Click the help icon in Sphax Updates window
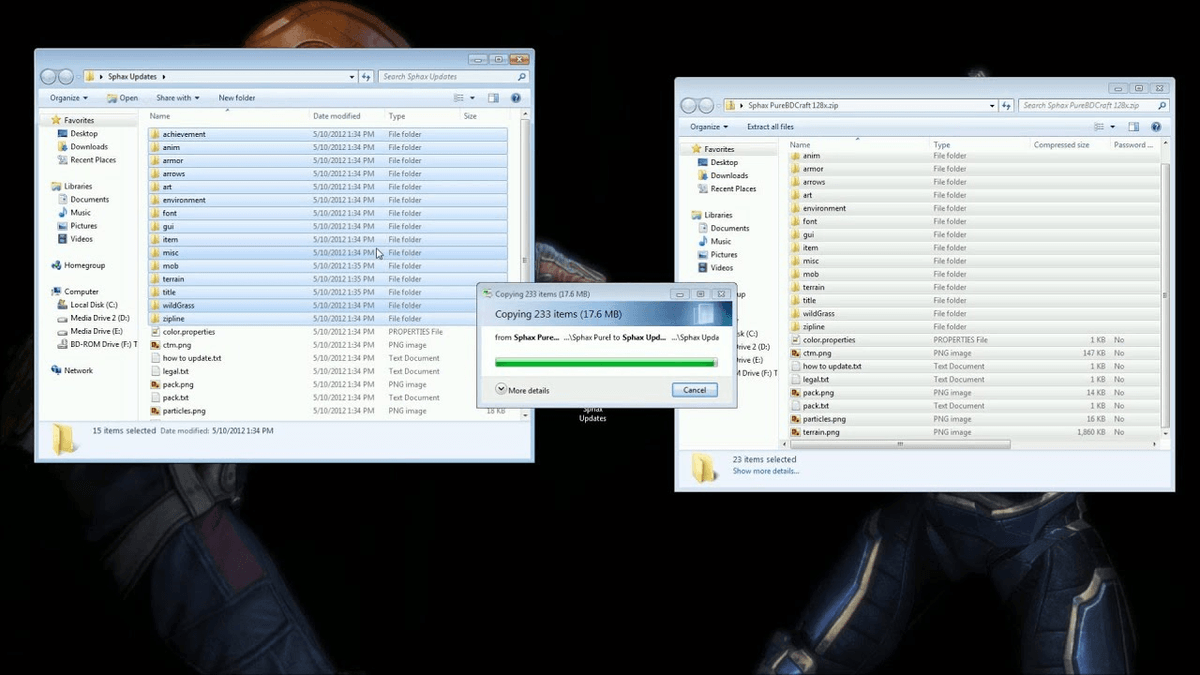This screenshot has width=1200, height=675. click(x=516, y=98)
